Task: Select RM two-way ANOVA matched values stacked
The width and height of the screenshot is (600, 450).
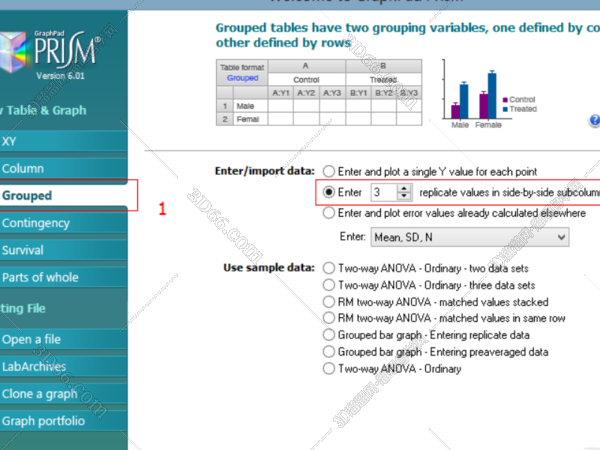Action: (330, 301)
